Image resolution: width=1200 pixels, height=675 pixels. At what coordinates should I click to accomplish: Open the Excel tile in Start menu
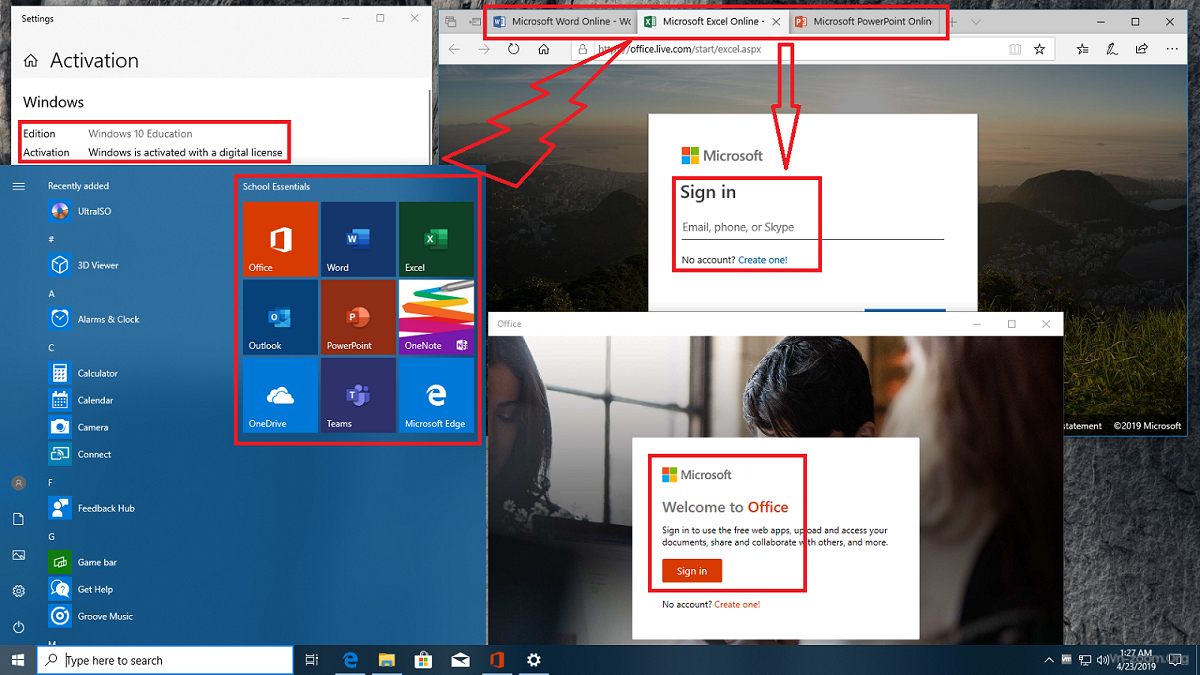(436, 239)
